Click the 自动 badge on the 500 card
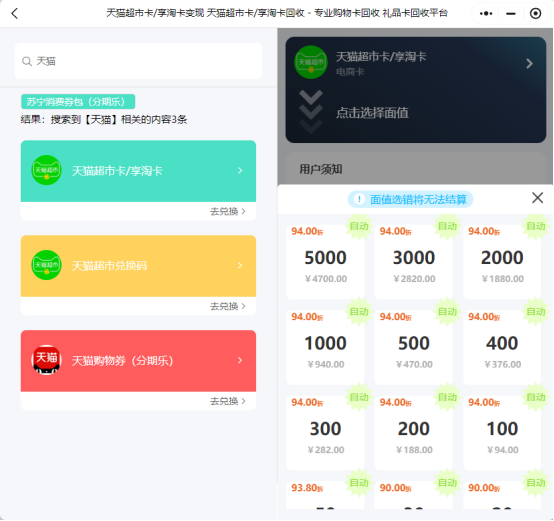 [447, 312]
